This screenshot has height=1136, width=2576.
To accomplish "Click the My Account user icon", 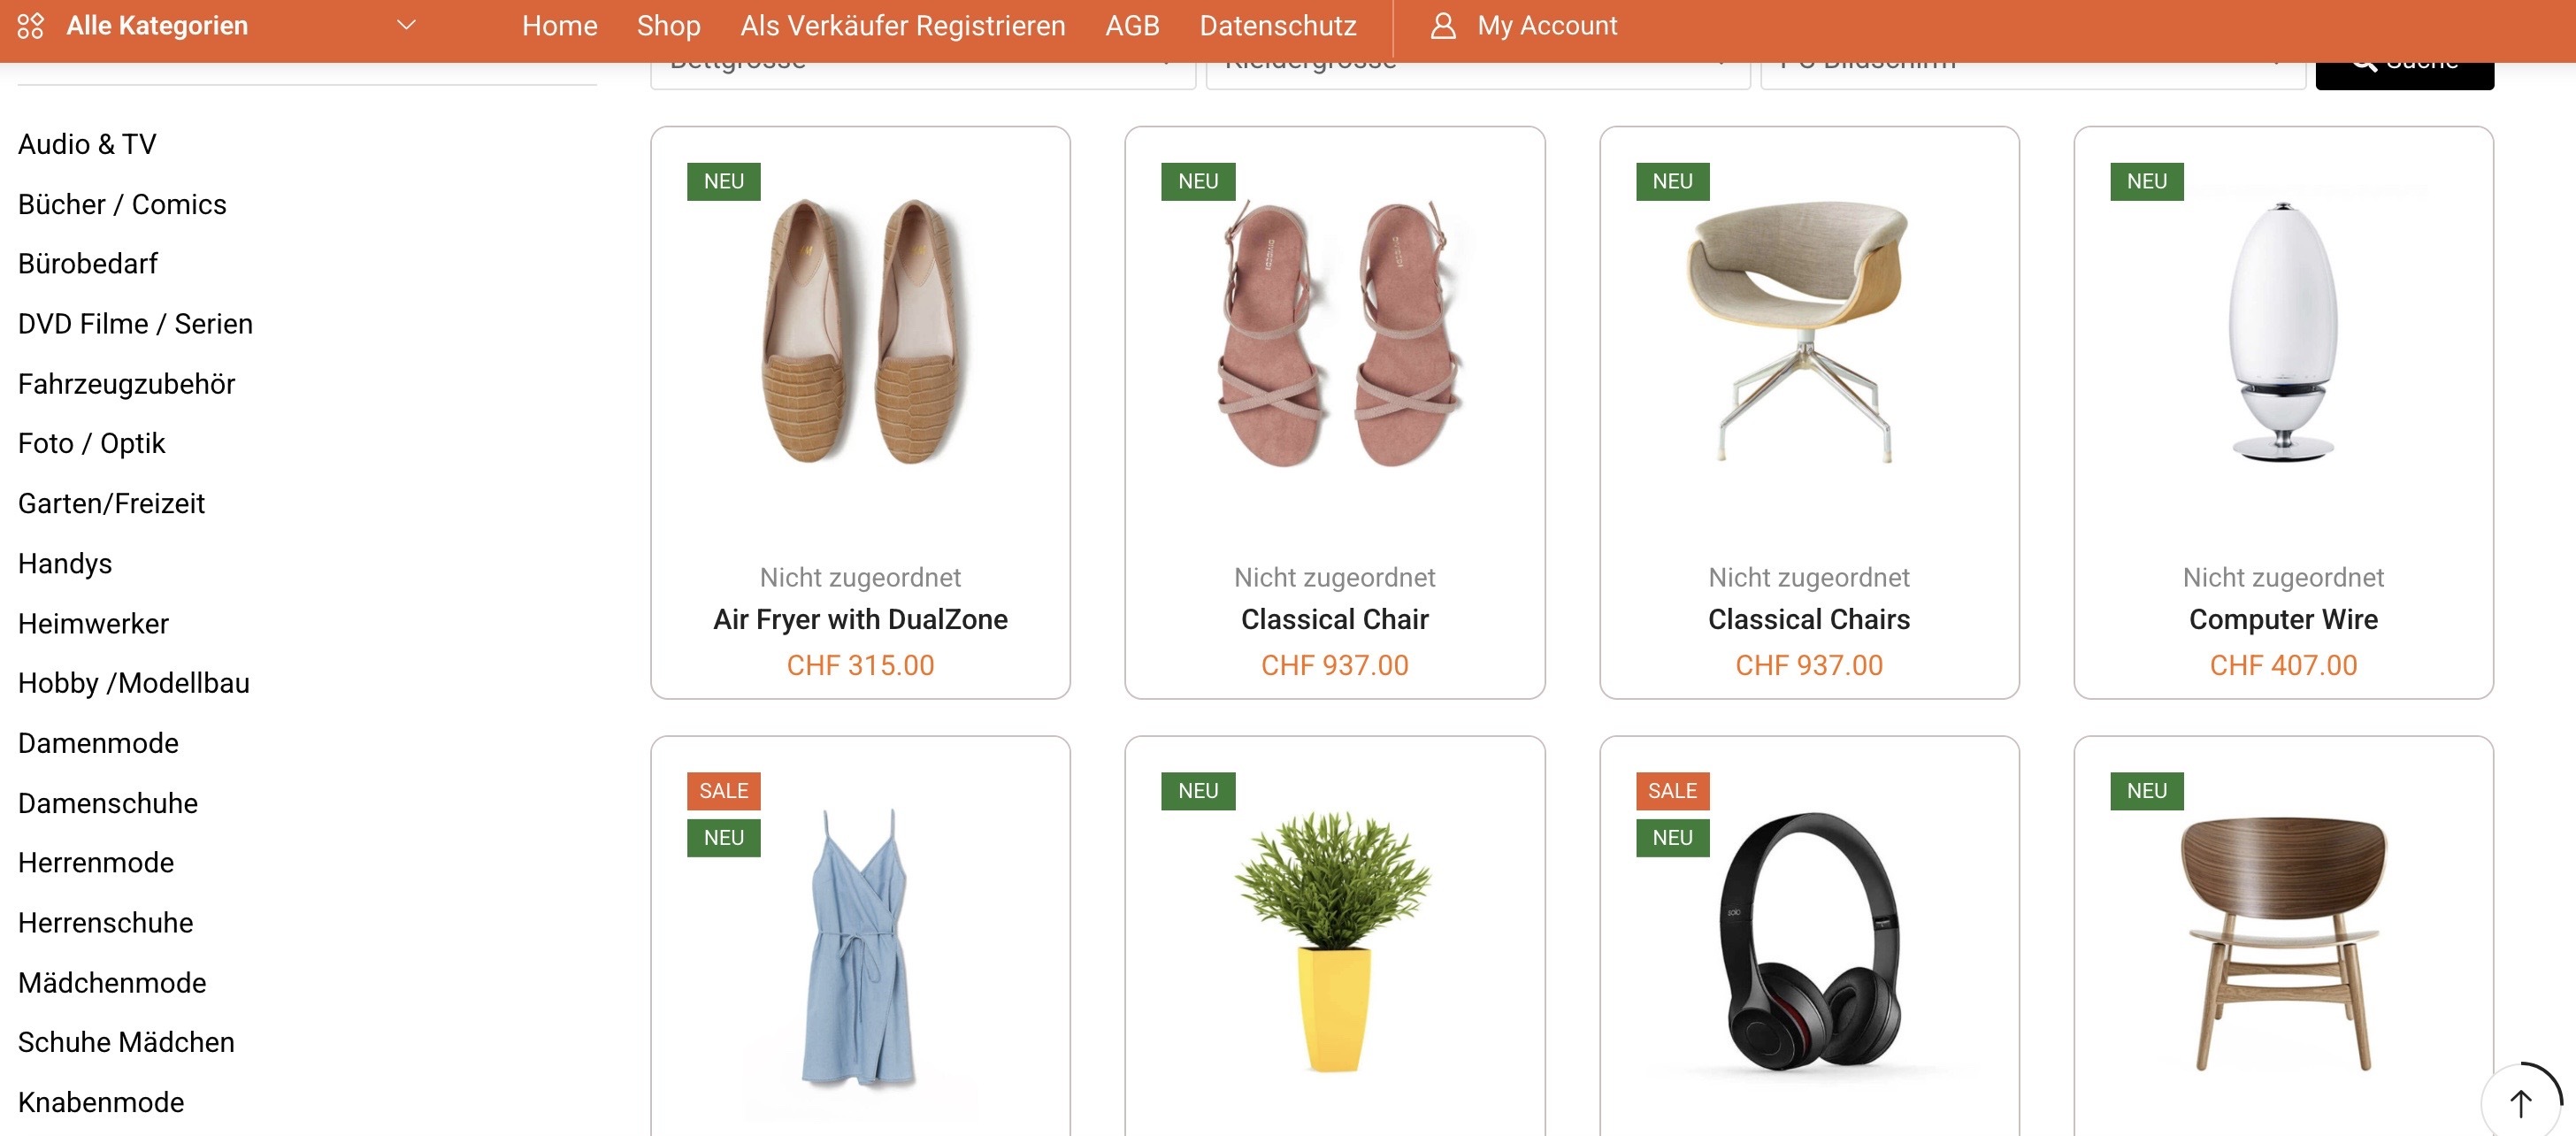I will 1442,26.
